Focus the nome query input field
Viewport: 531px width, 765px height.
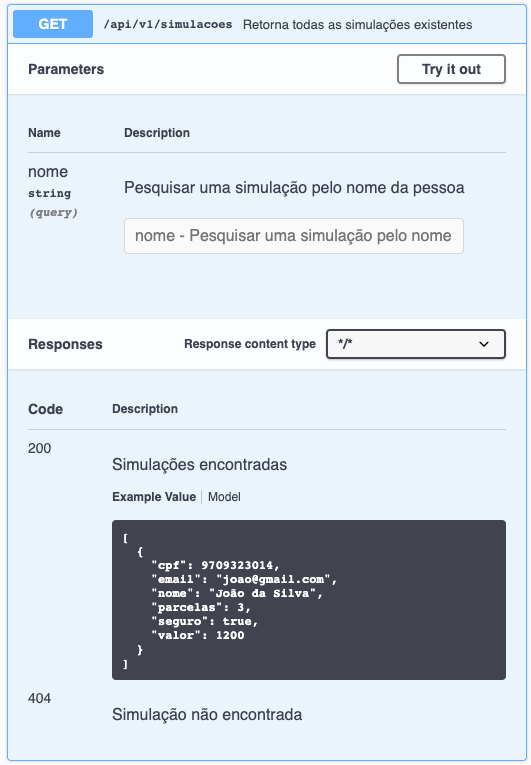click(294, 236)
